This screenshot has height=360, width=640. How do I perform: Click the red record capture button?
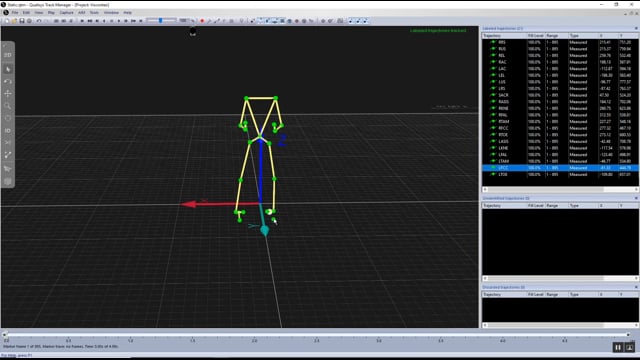click(x=202, y=21)
